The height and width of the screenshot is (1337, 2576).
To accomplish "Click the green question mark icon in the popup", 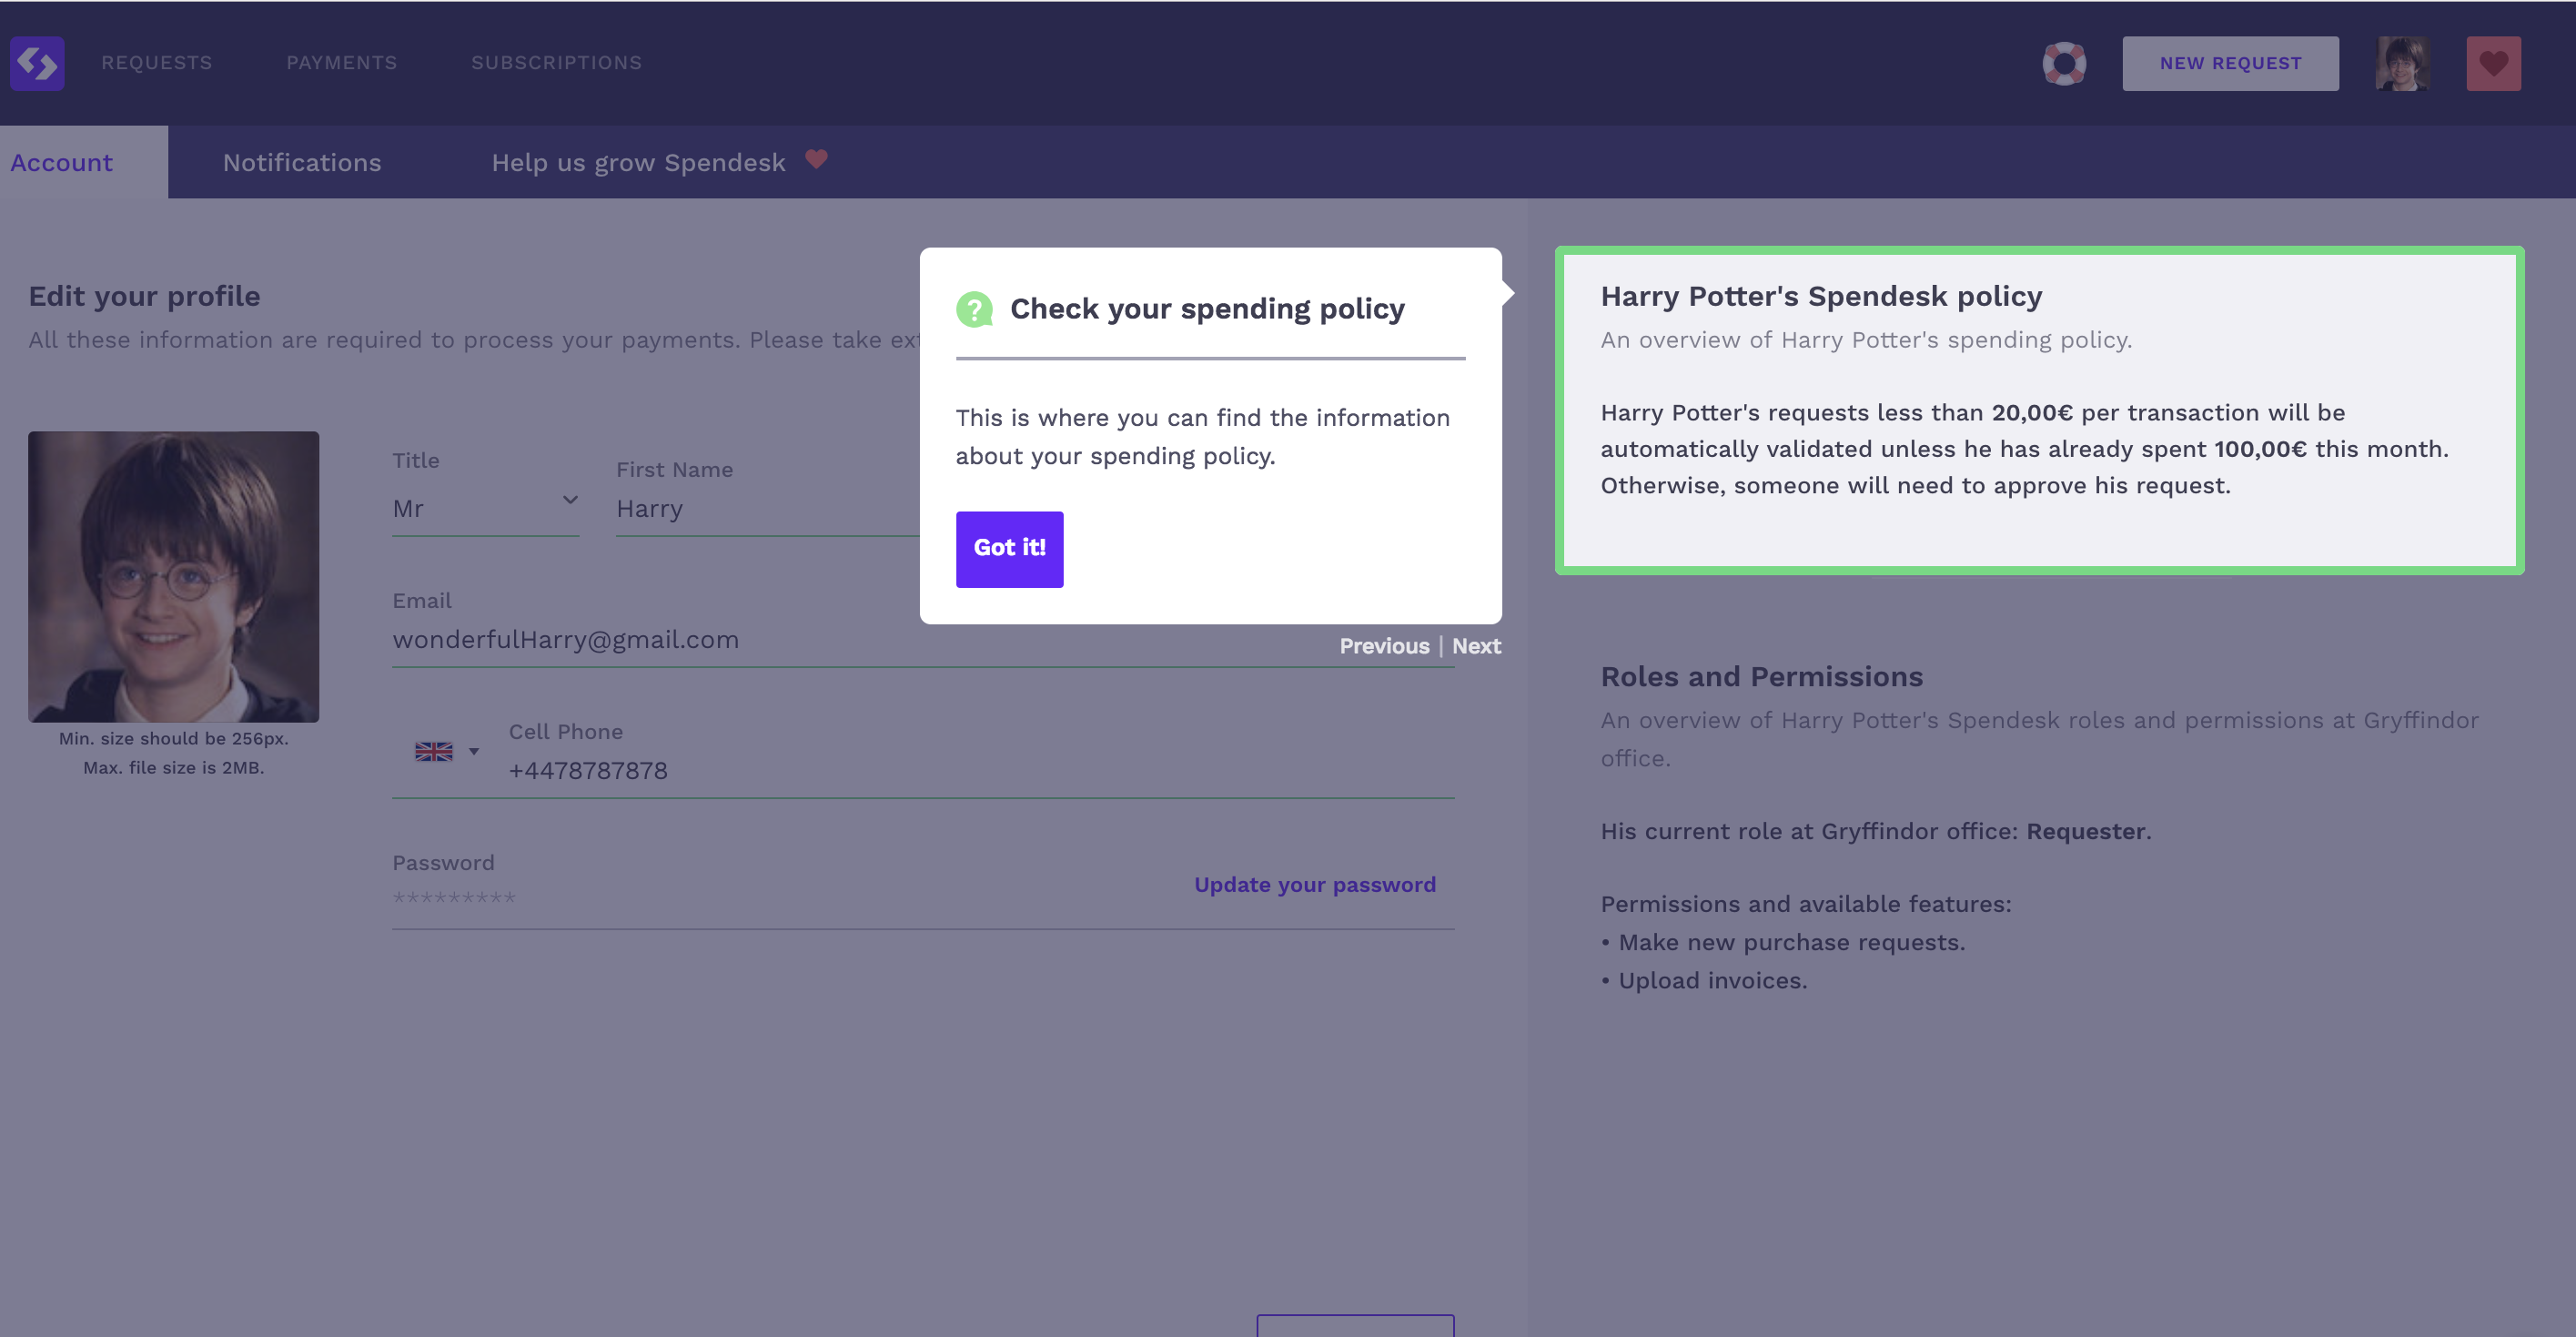I will pos(974,309).
